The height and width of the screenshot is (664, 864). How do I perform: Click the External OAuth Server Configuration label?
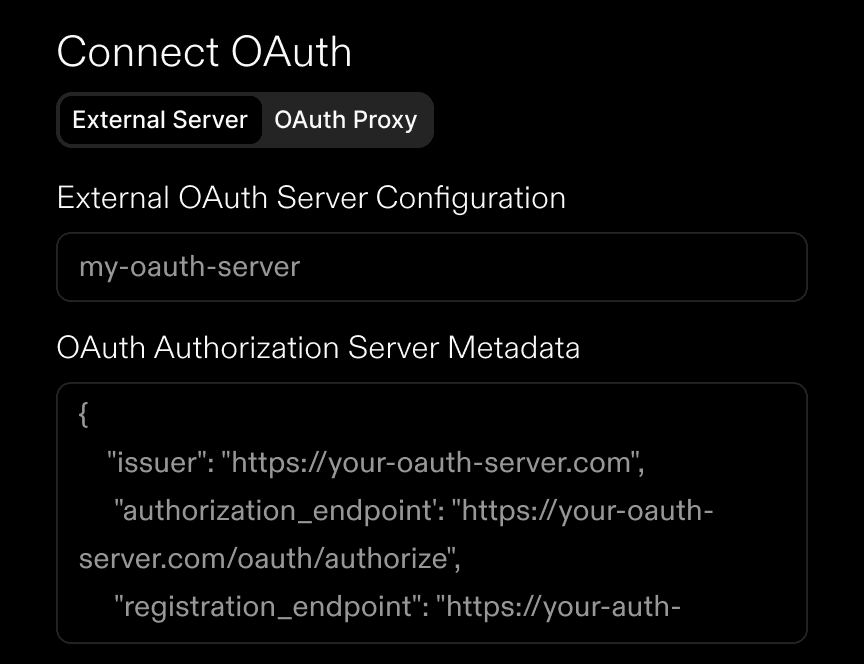point(311,198)
